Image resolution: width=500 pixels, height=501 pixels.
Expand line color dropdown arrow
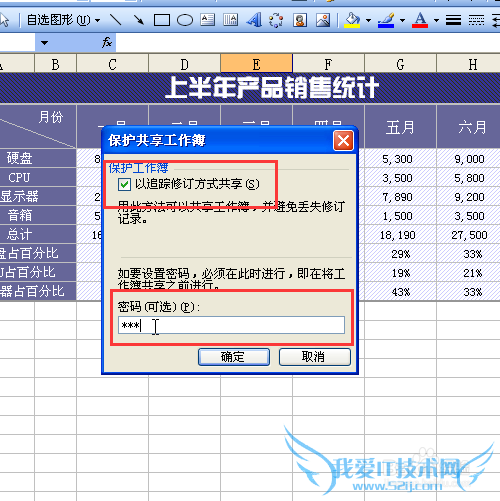[402, 21]
